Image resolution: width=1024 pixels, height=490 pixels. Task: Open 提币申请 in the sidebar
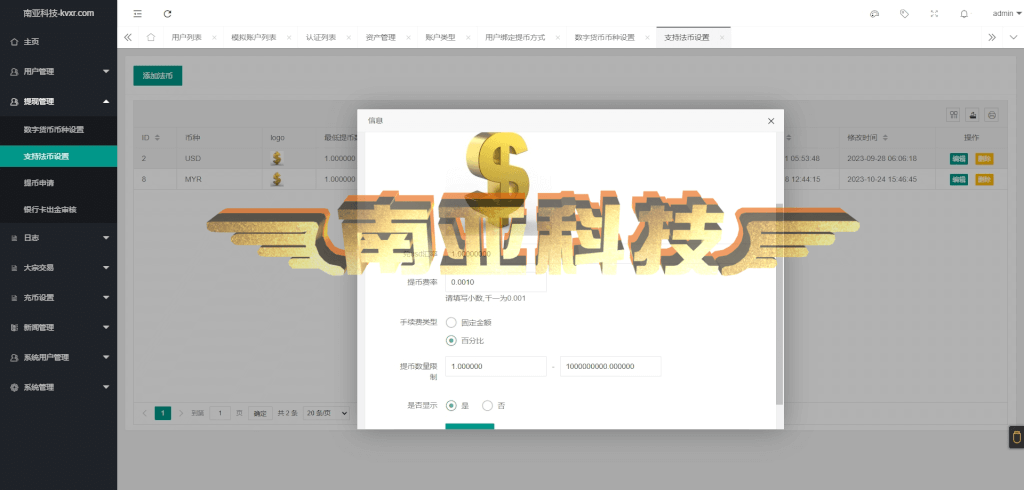(x=59, y=183)
